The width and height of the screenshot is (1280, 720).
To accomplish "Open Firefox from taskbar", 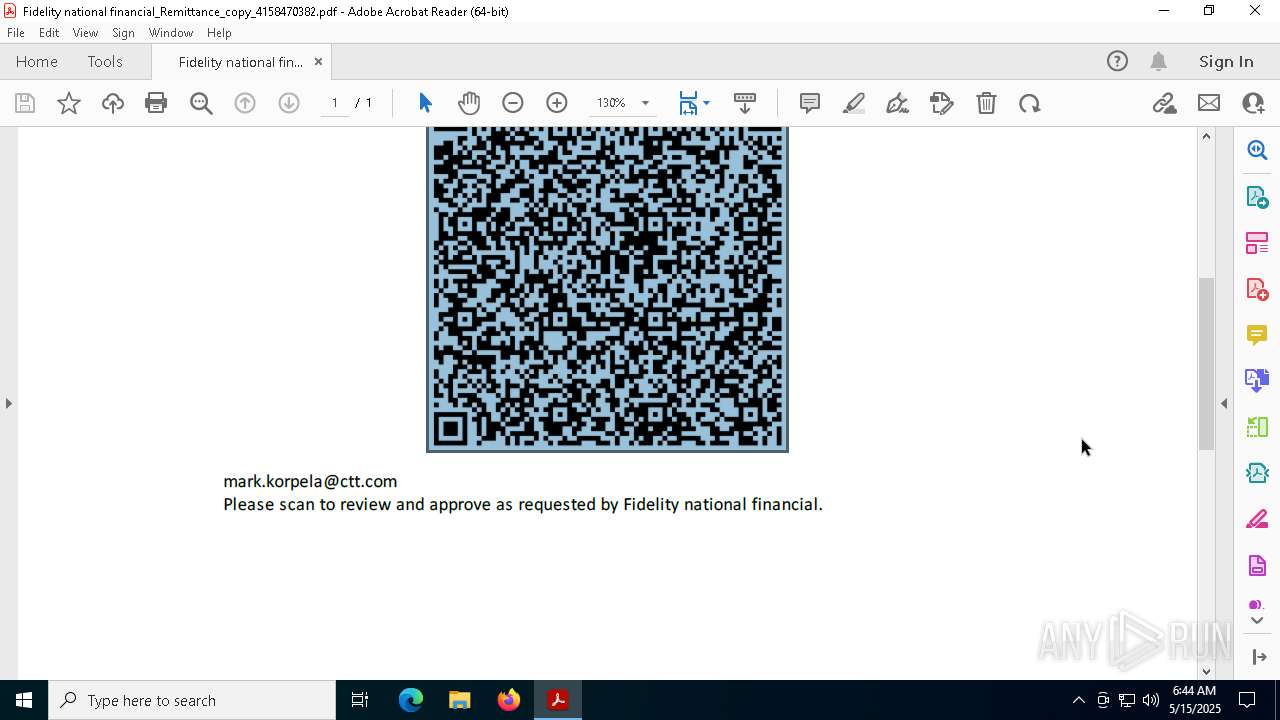I will coord(509,700).
